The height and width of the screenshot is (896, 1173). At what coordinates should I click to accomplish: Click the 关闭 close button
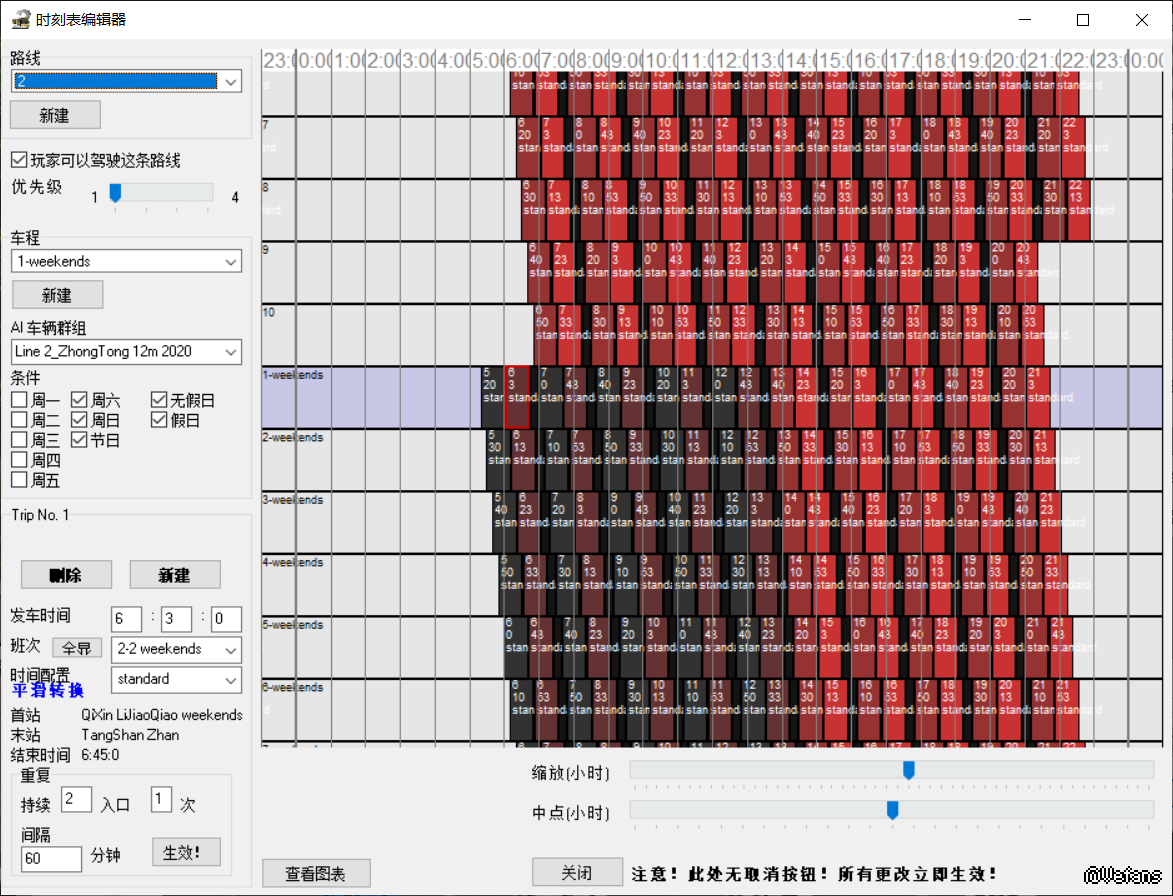[x=577, y=873]
